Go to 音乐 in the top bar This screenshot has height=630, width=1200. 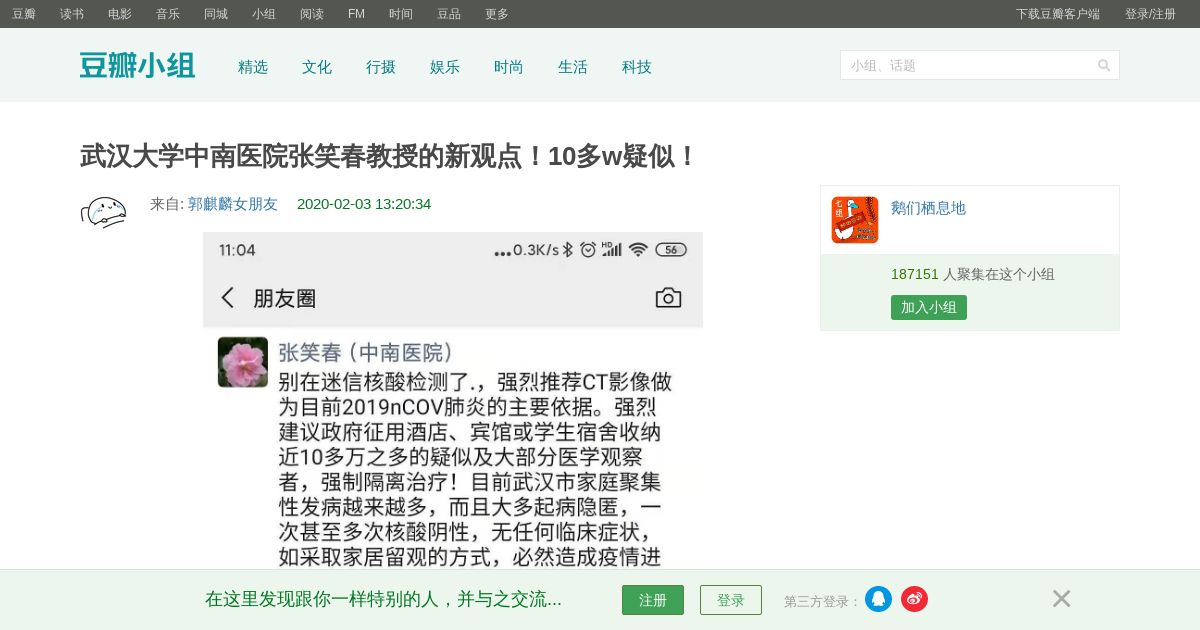tap(168, 14)
